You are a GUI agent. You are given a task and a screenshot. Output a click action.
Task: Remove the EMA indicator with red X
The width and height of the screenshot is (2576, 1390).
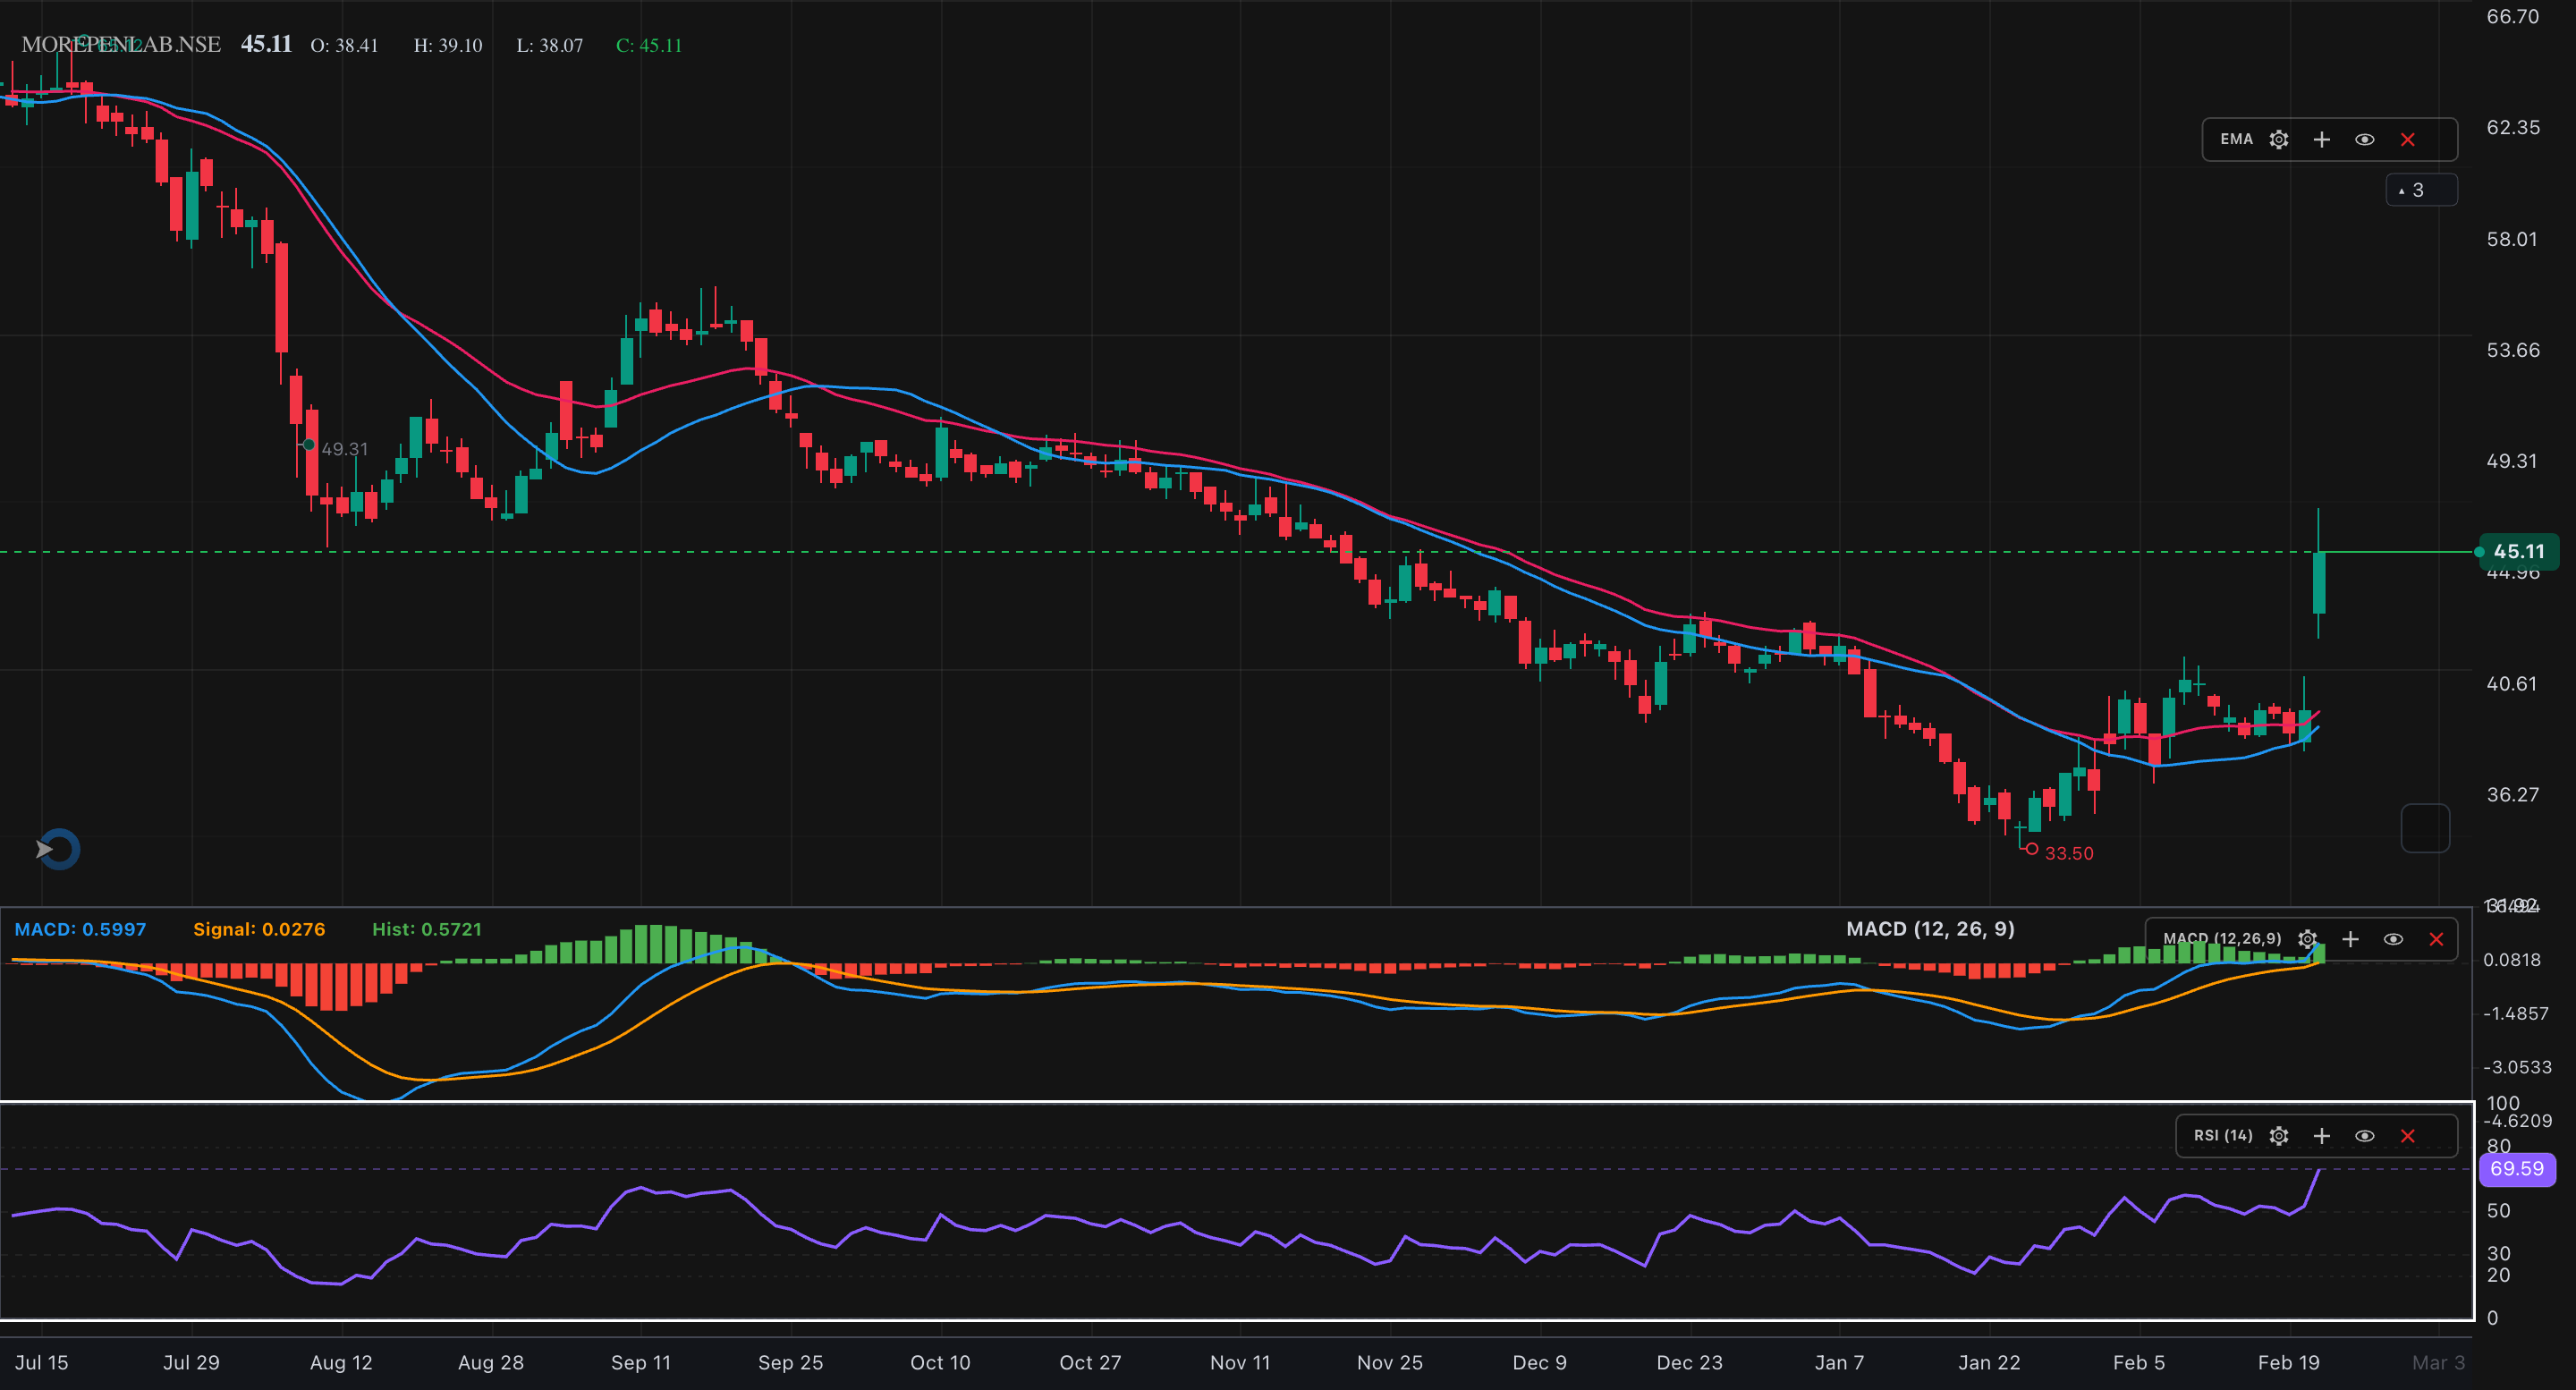2407,140
